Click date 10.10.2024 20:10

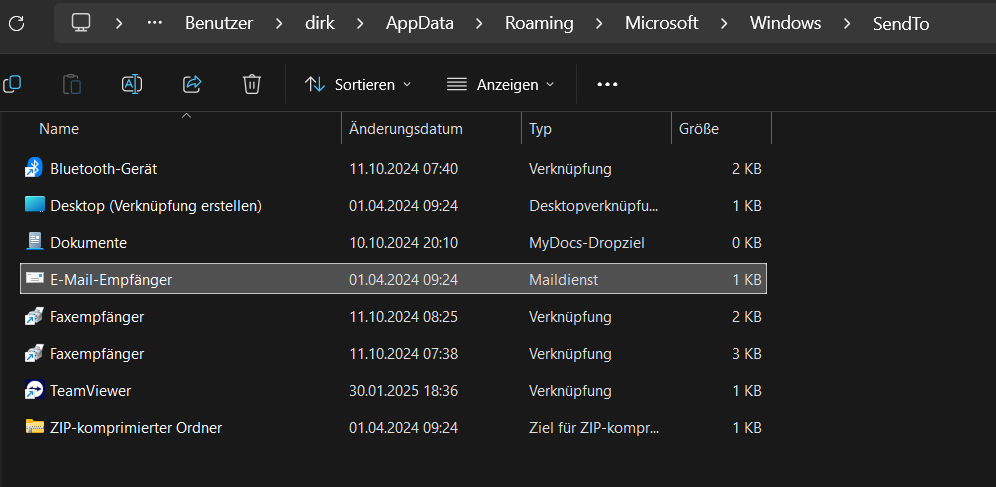pos(403,243)
